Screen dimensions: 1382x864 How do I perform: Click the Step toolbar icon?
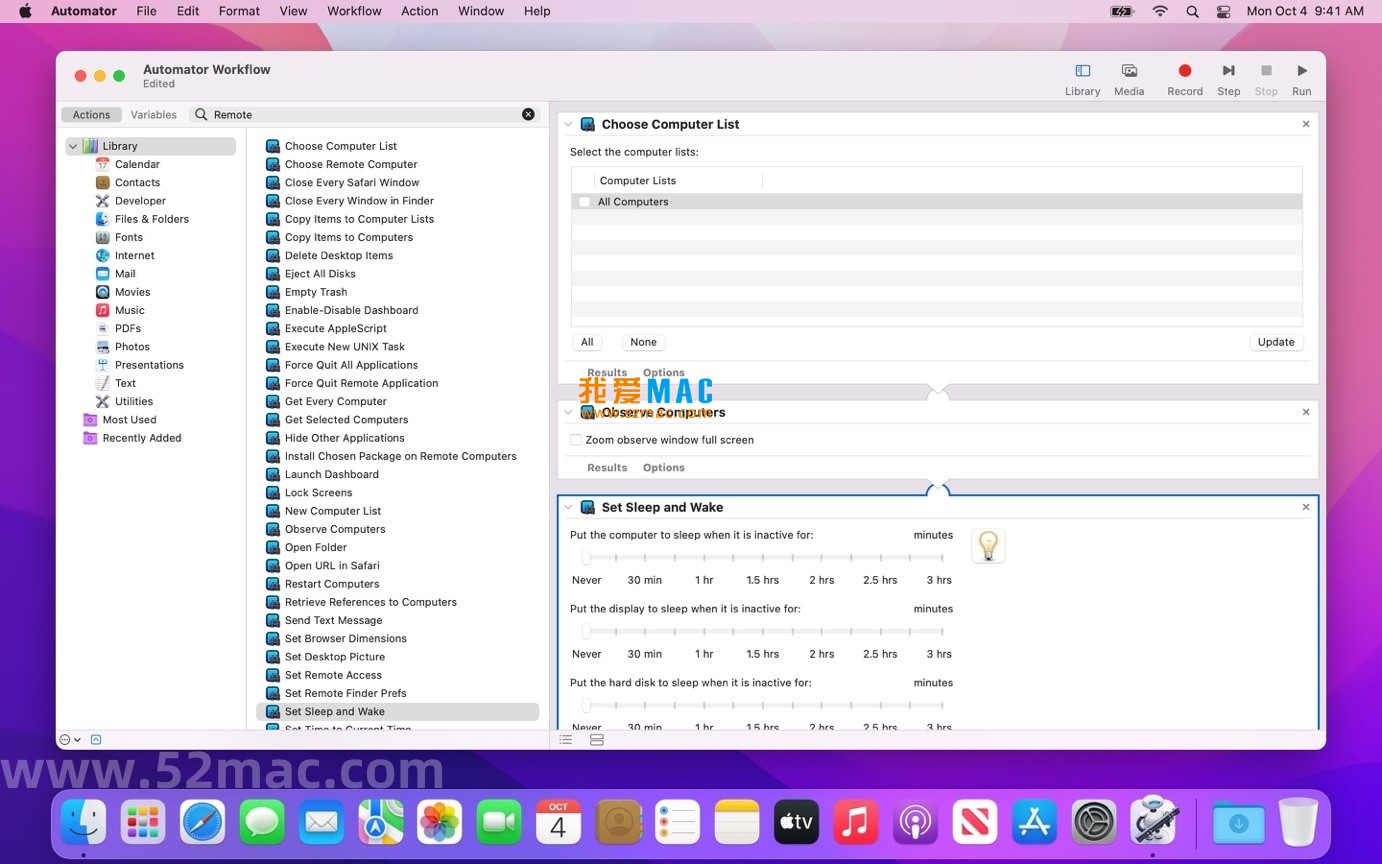point(1228,71)
